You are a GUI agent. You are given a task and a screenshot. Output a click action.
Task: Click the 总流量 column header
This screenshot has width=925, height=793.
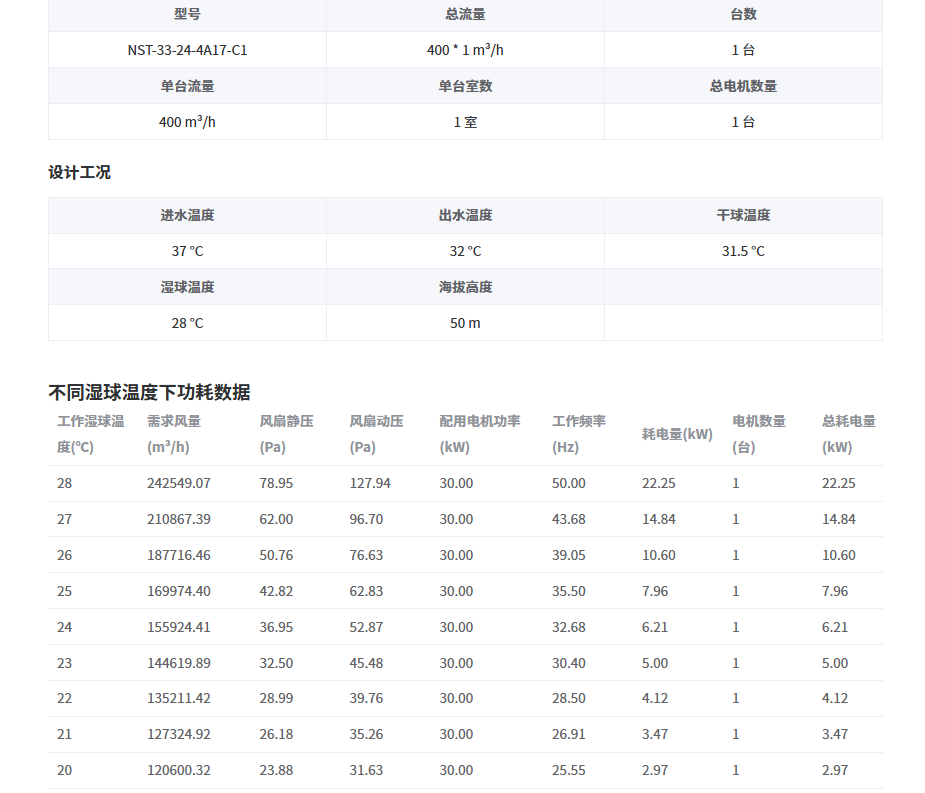click(463, 15)
